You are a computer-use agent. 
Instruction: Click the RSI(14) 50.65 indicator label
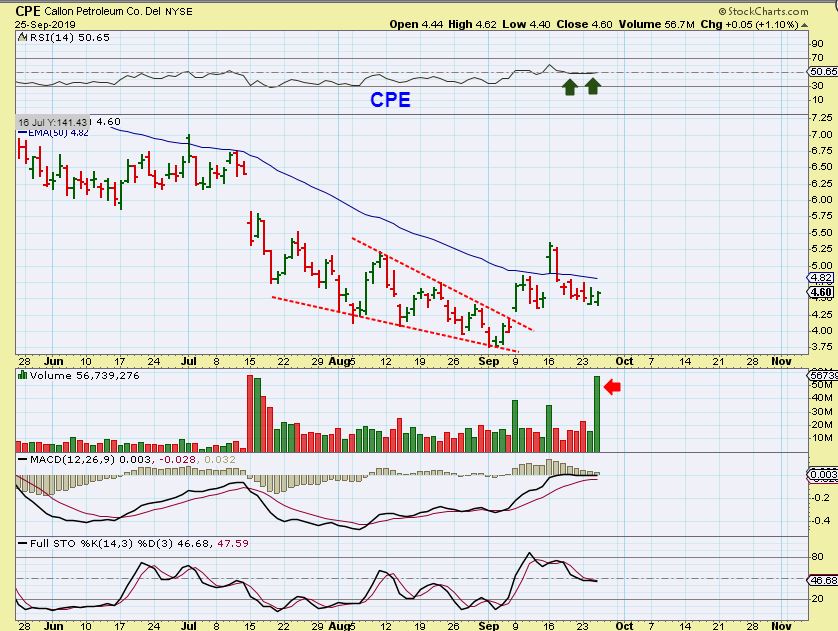click(69, 37)
